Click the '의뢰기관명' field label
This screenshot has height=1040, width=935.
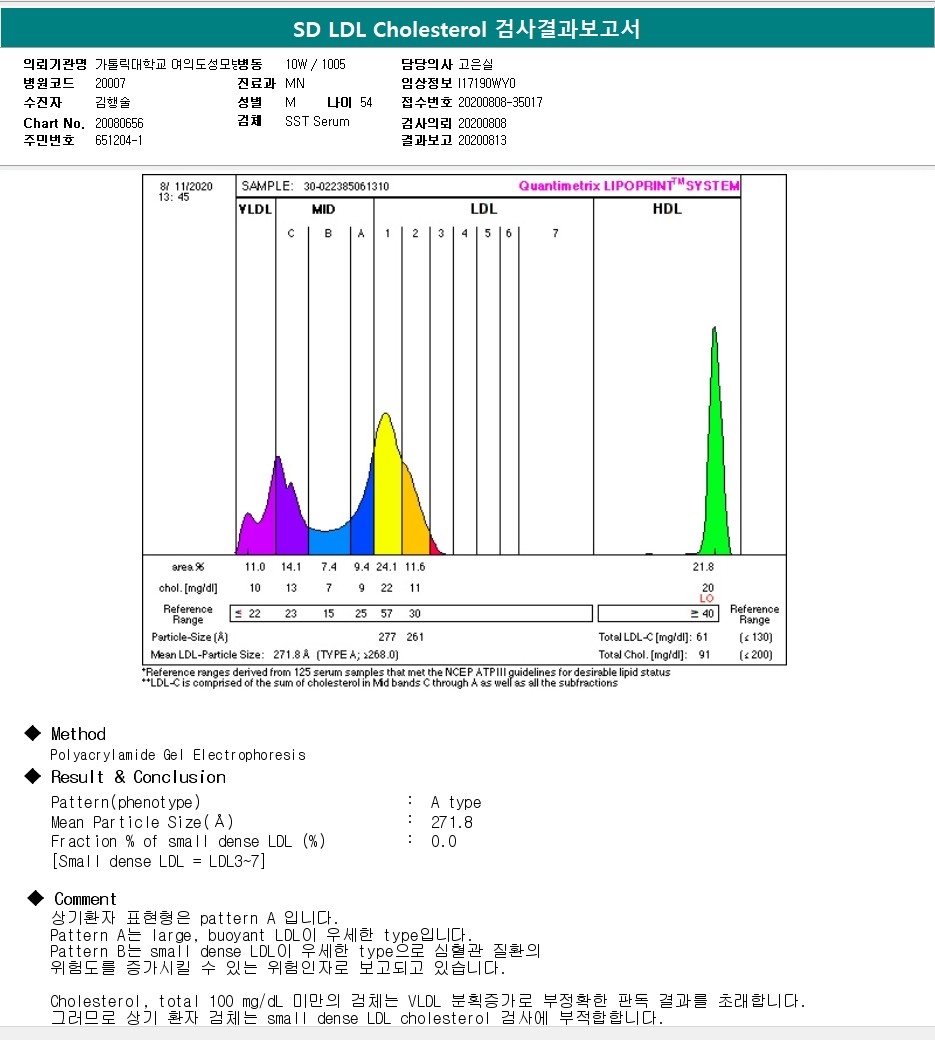click(x=55, y=64)
